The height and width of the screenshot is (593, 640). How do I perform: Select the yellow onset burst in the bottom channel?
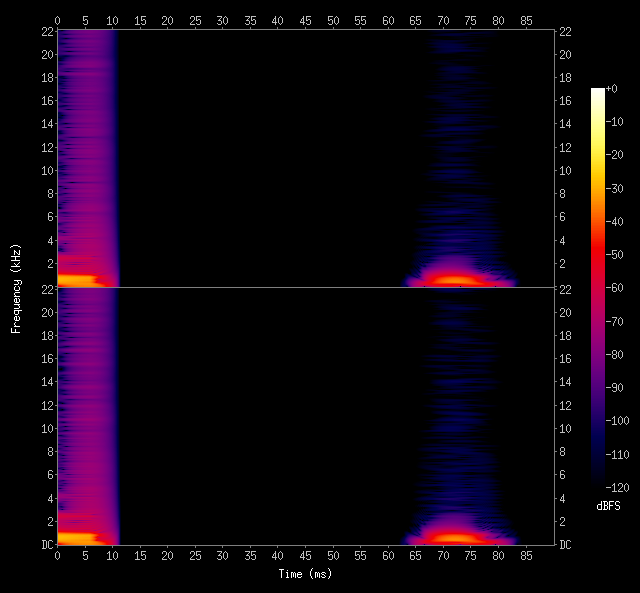click(x=75, y=538)
